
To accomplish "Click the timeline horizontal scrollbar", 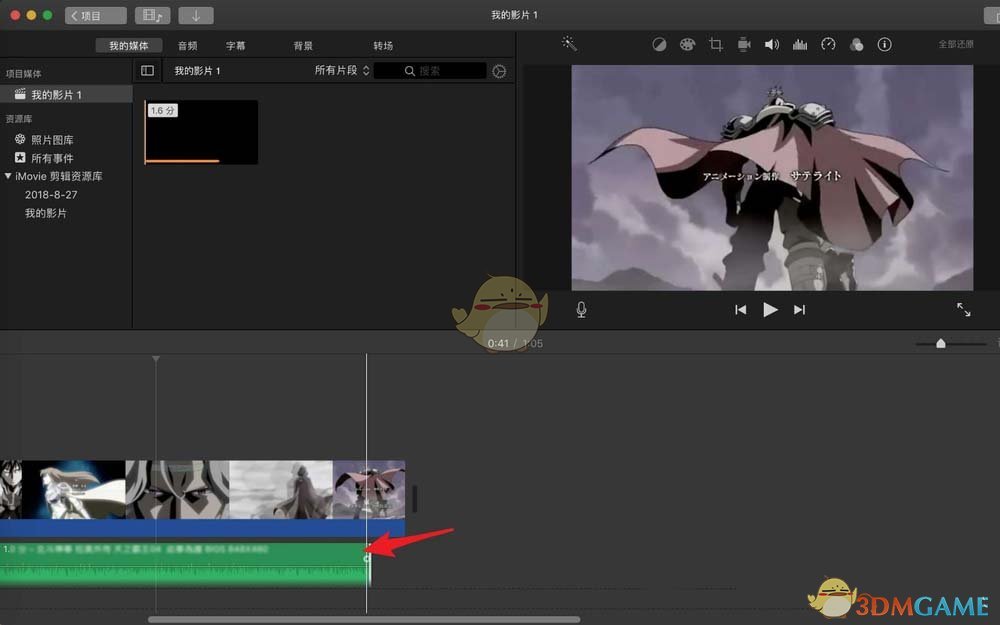I will point(364,619).
